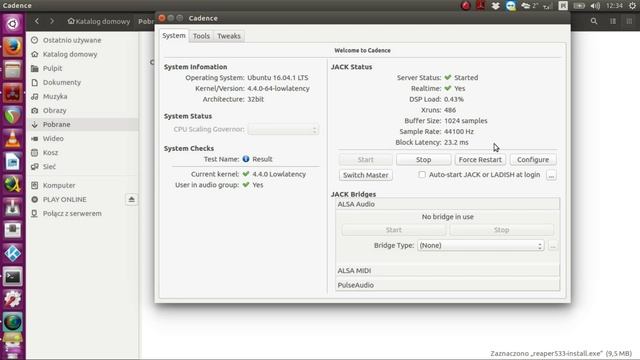The height and width of the screenshot is (360, 640).
Task: Click the Result info icon in System Checks
Action: coord(246,159)
